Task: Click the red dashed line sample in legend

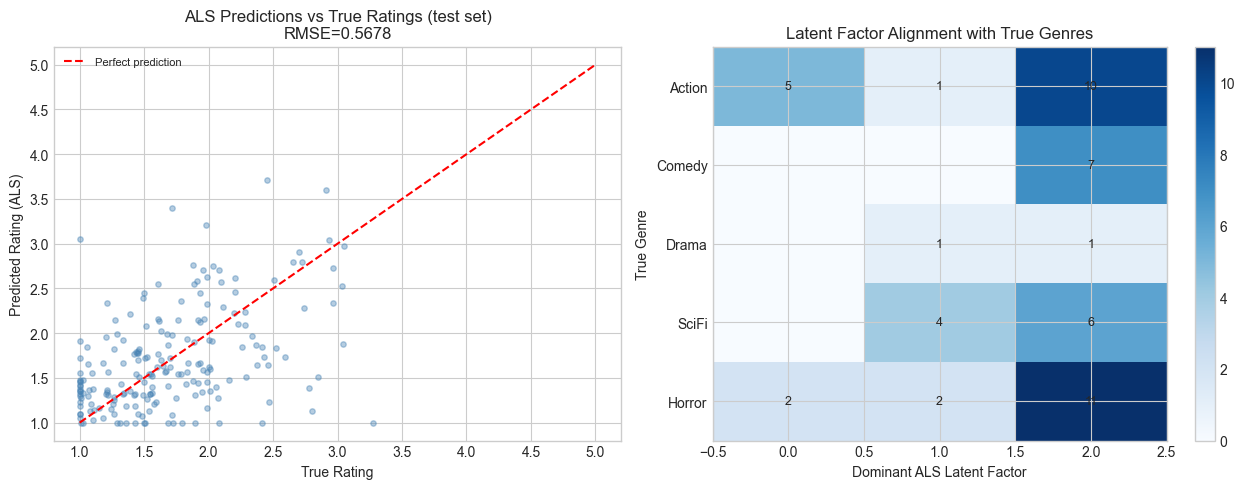Action: 77,62
